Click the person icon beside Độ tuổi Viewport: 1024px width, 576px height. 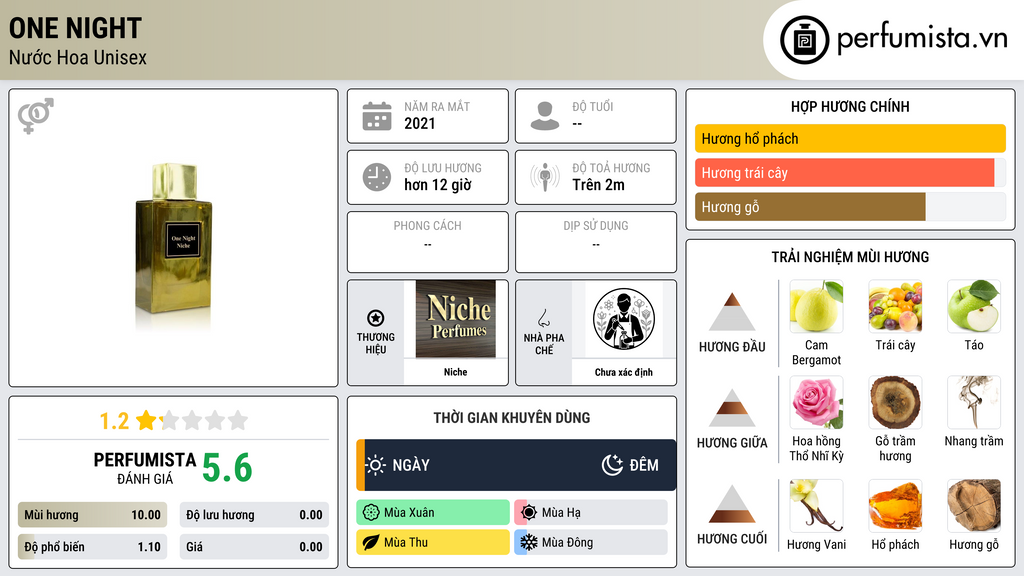[545, 116]
